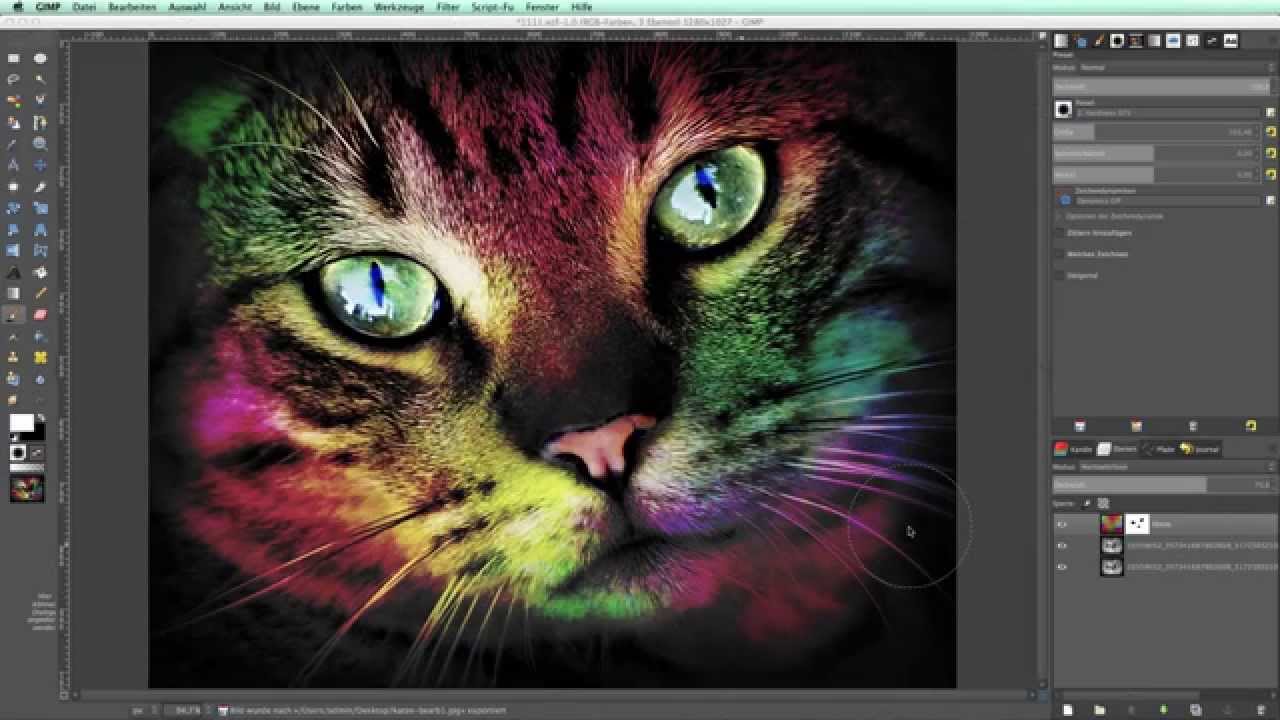
Task: Select the Ellipse Select tool
Action: (40, 59)
